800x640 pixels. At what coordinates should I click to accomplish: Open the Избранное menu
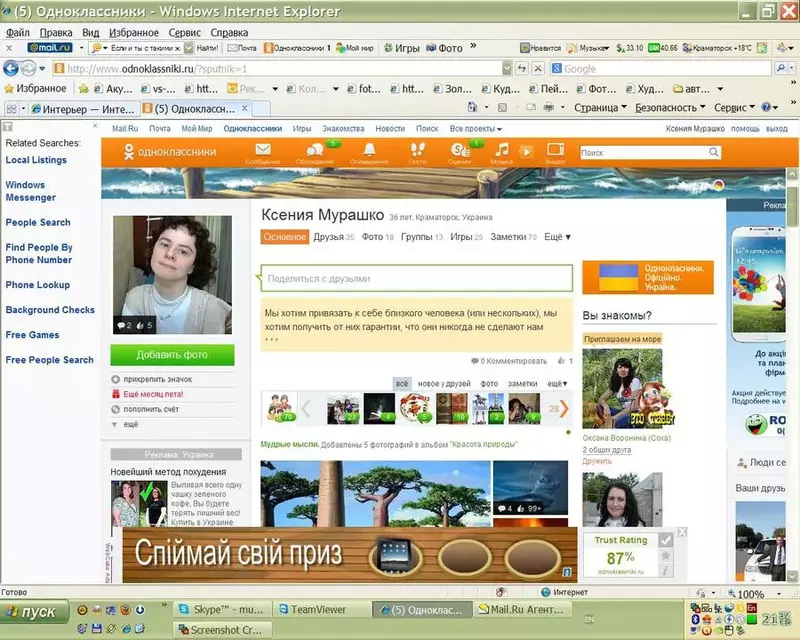(134, 33)
